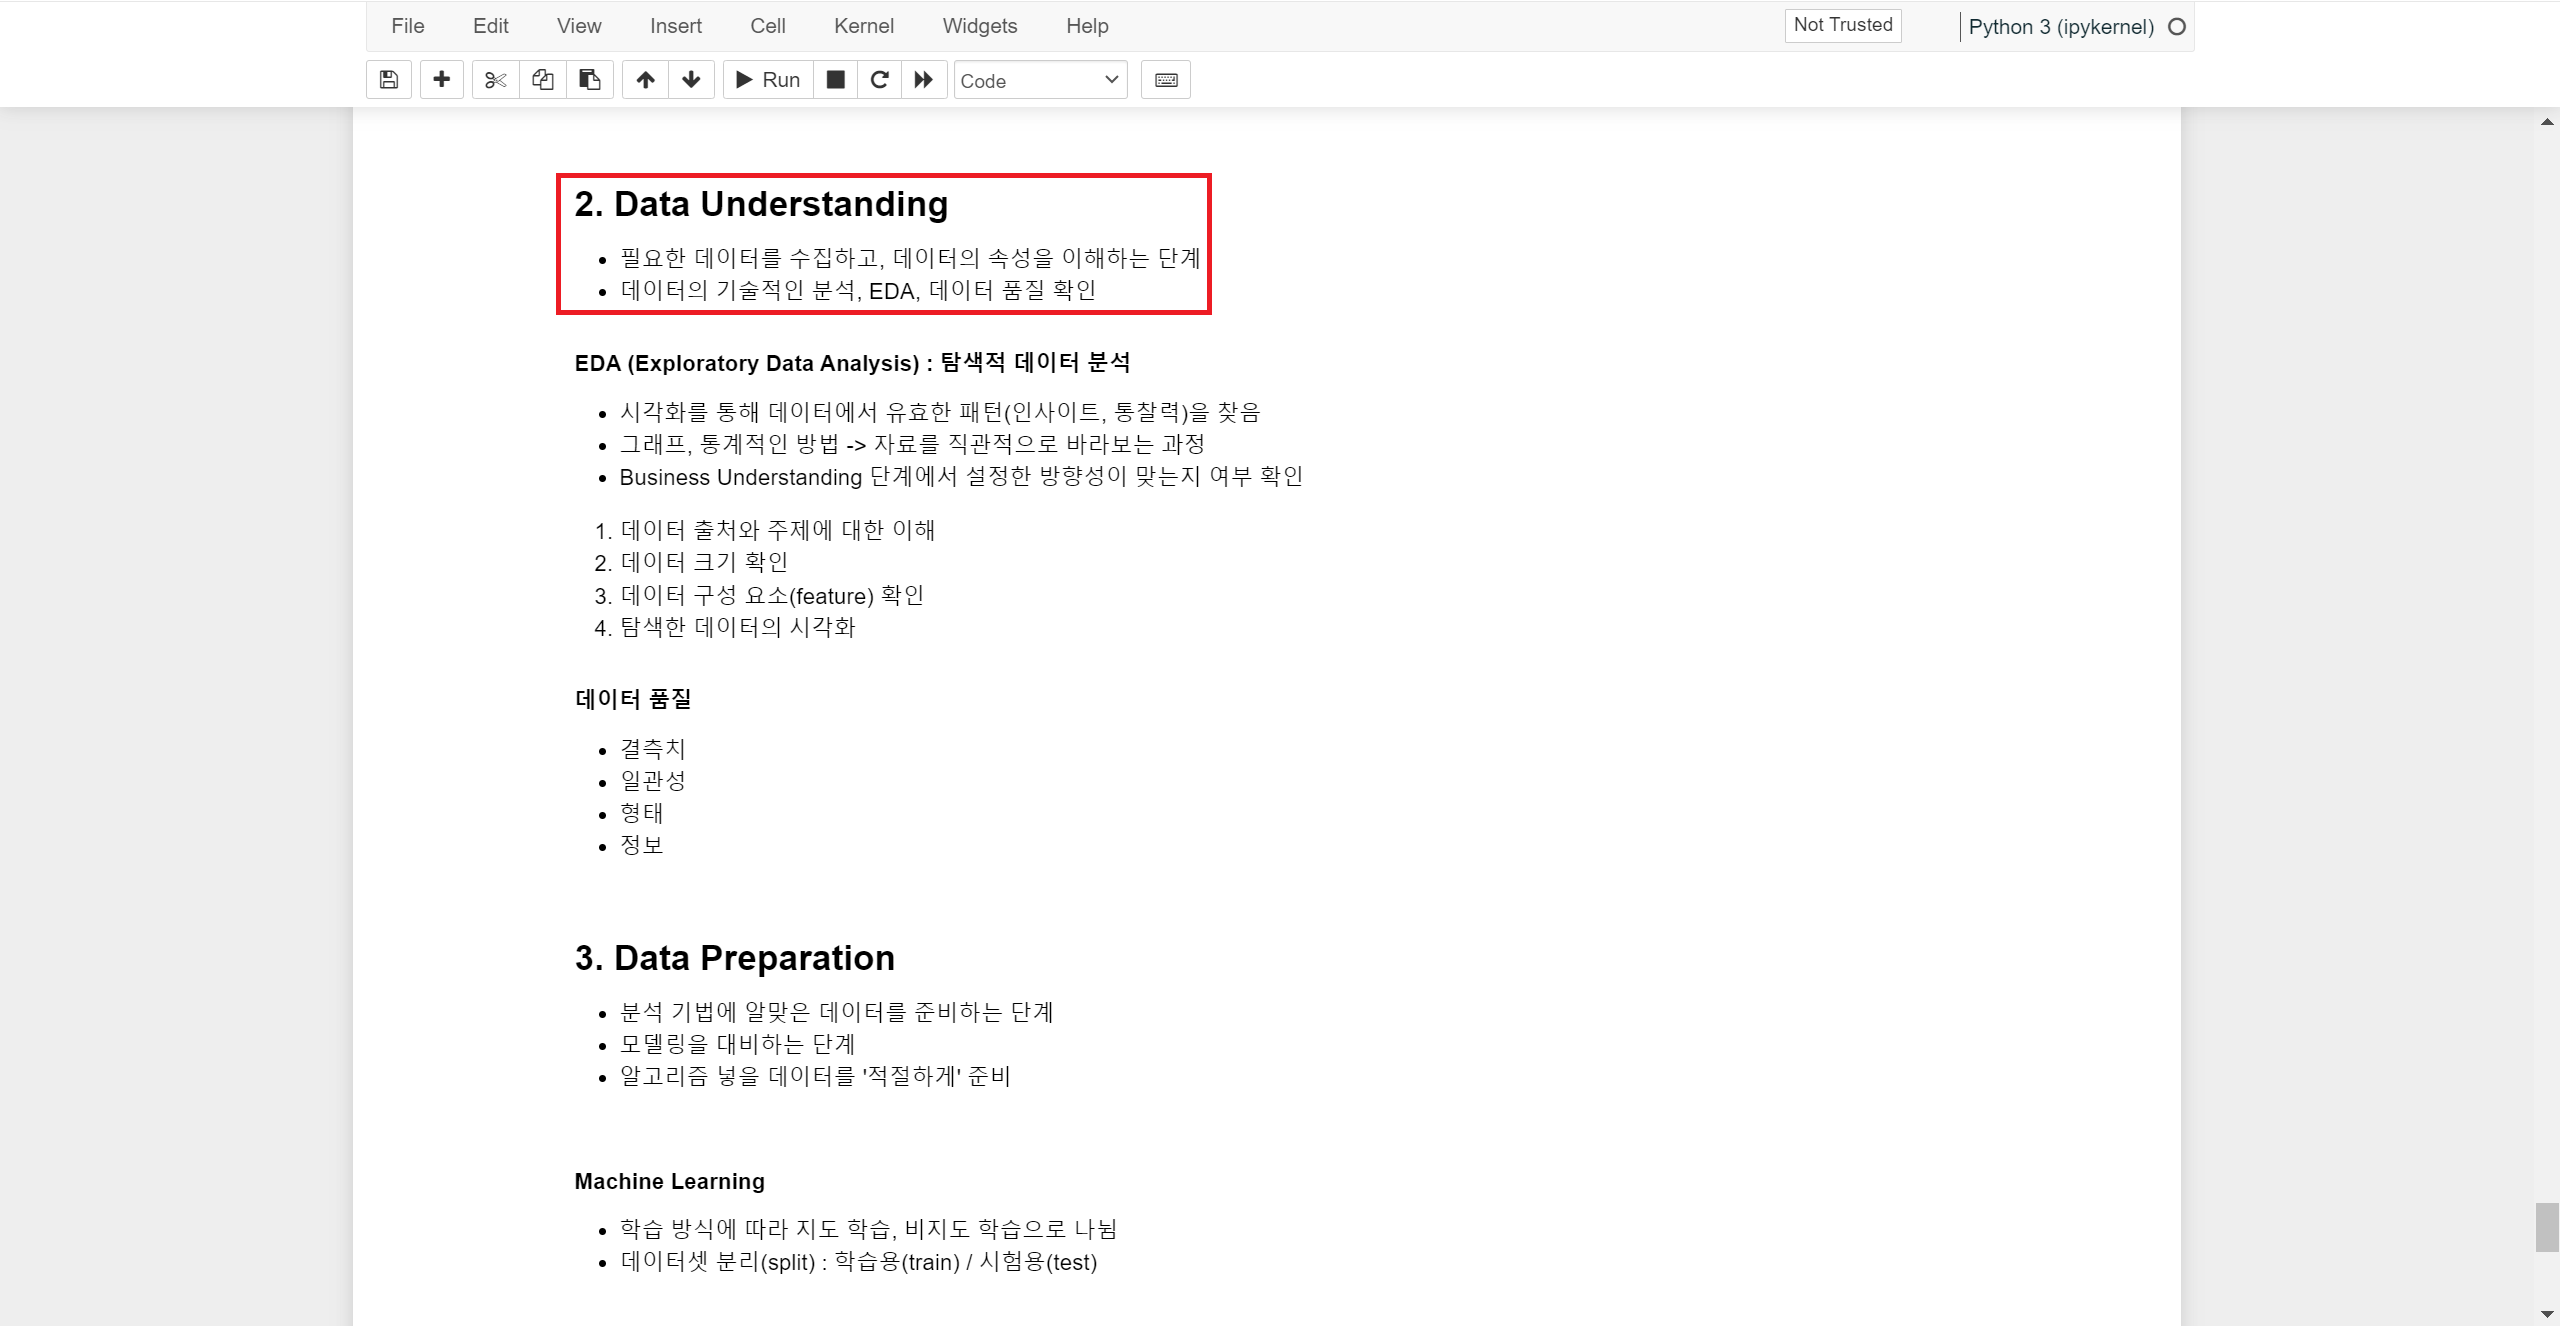Copy selected cells icon

tap(543, 80)
